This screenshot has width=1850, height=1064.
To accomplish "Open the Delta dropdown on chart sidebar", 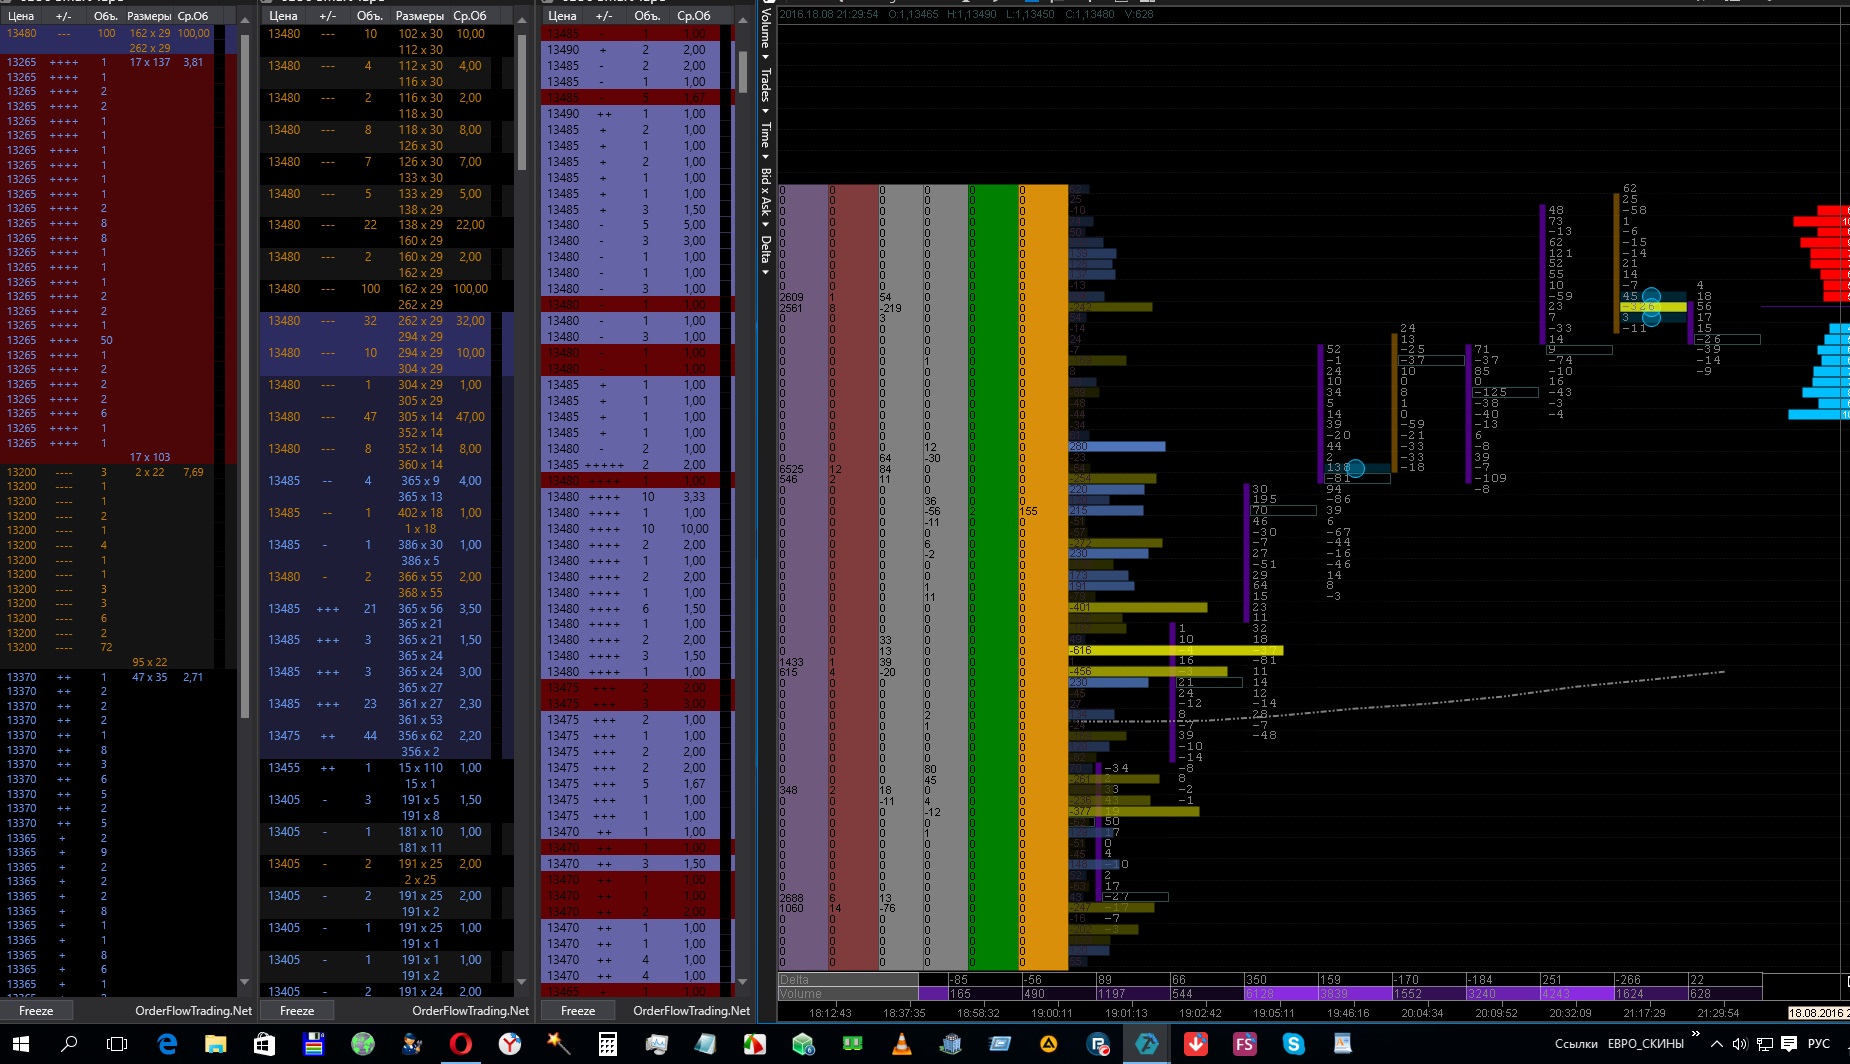I will pyautogui.click(x=766, y=254).
